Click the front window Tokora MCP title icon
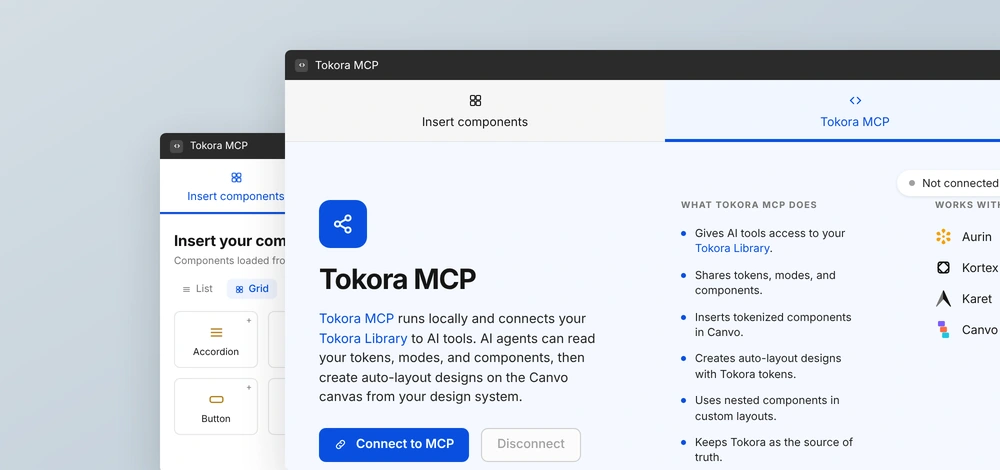 tap(302, 65)
